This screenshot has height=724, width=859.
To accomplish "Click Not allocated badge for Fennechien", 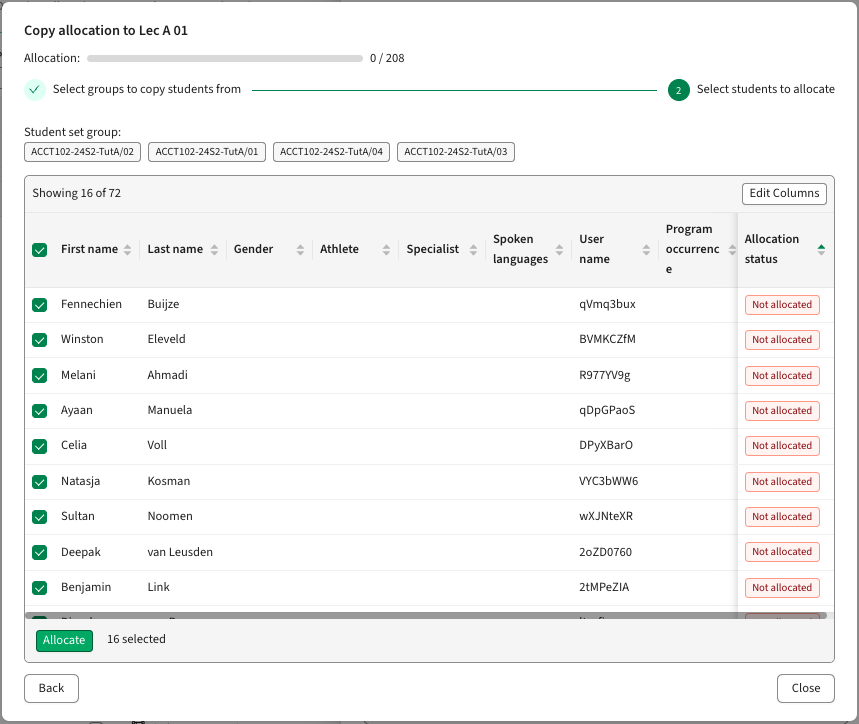I will click(x=782, y=304).
